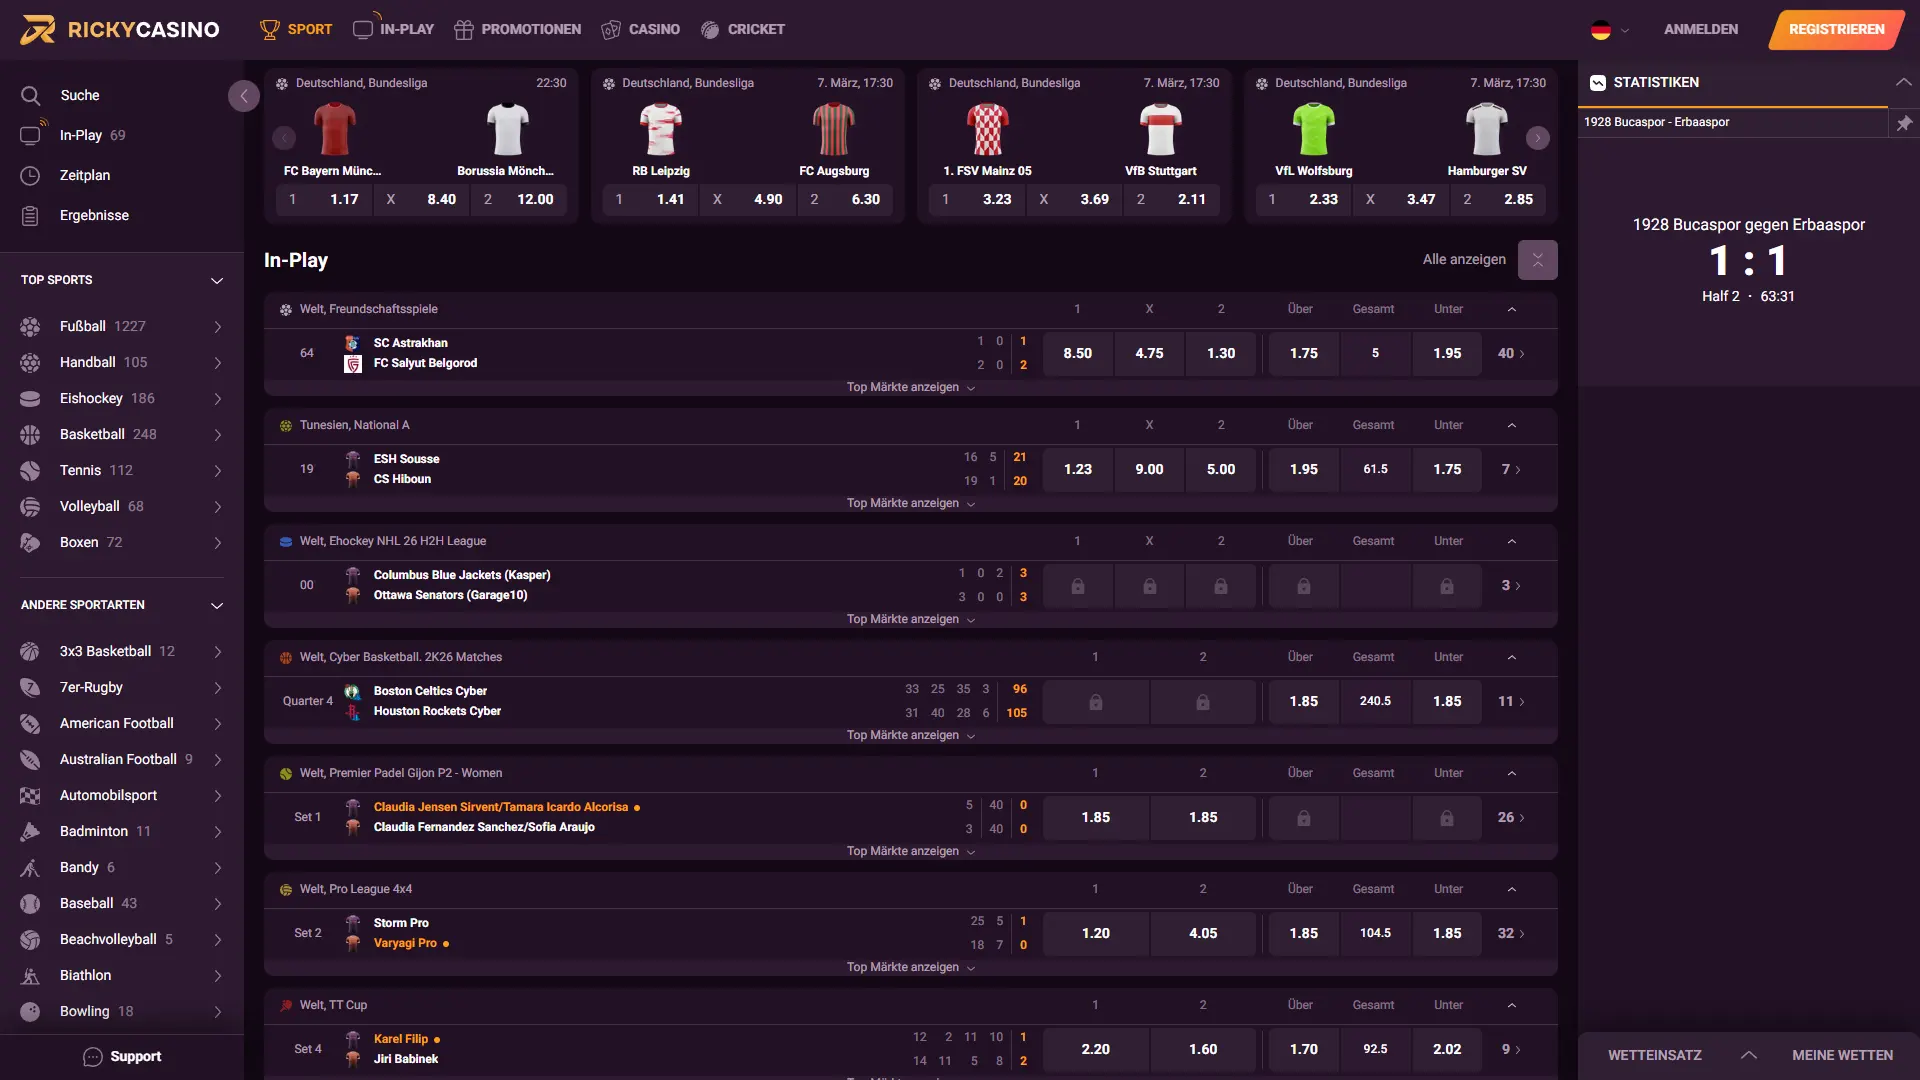The width and height of the screenshot is (1920, 1080).
Task: Click the Fußball sport icon
Action: click(x=31, y=326)
